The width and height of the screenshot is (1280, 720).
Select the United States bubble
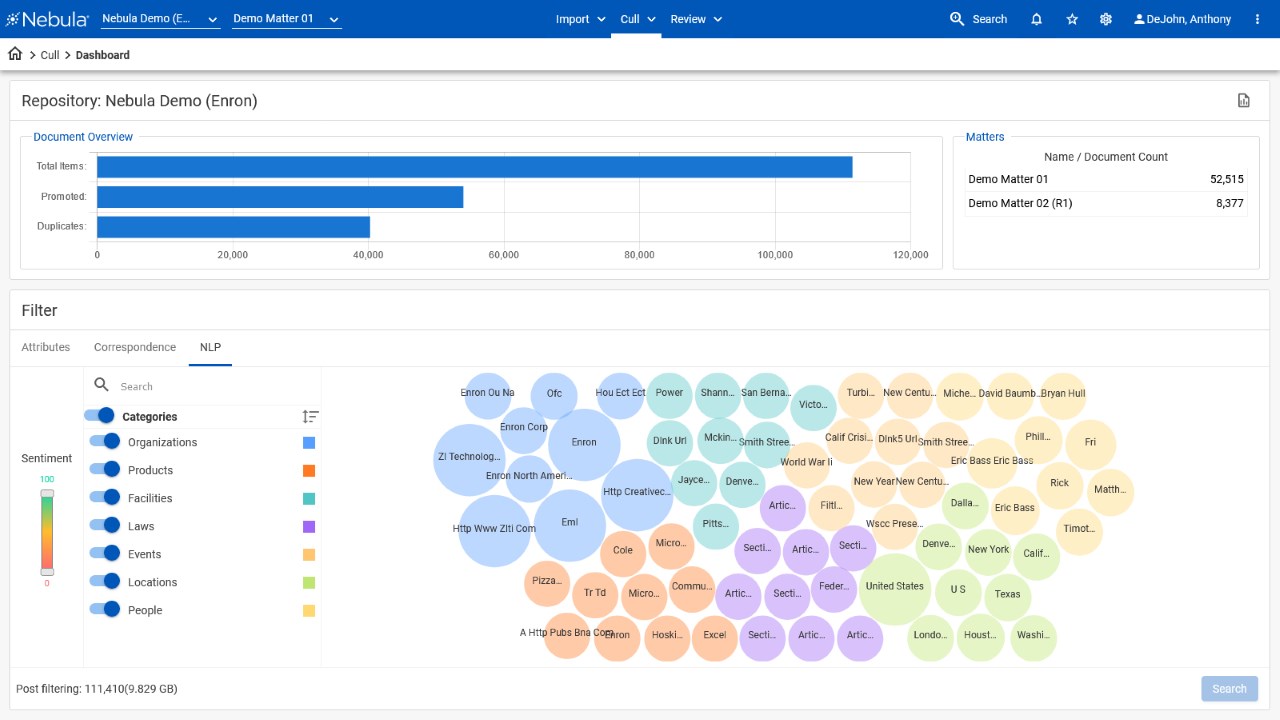click(x=895, y=587)
